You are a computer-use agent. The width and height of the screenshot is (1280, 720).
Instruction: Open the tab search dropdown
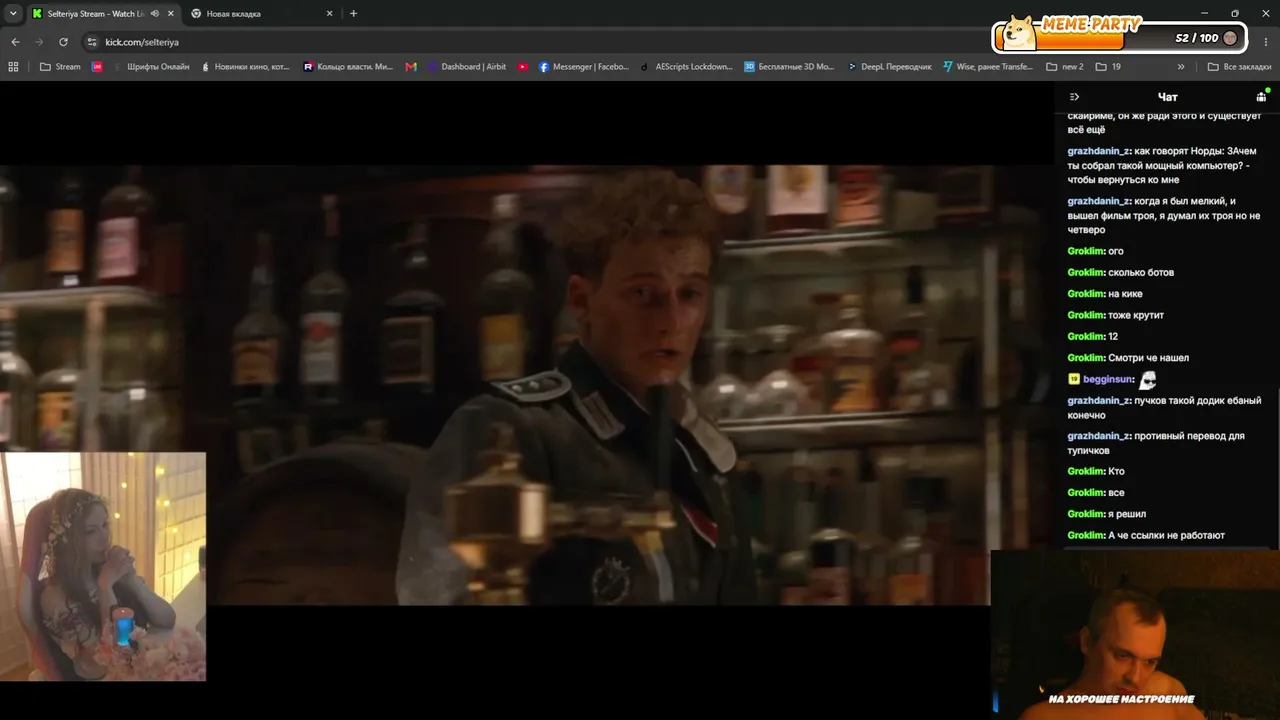[x=13, y=14]
